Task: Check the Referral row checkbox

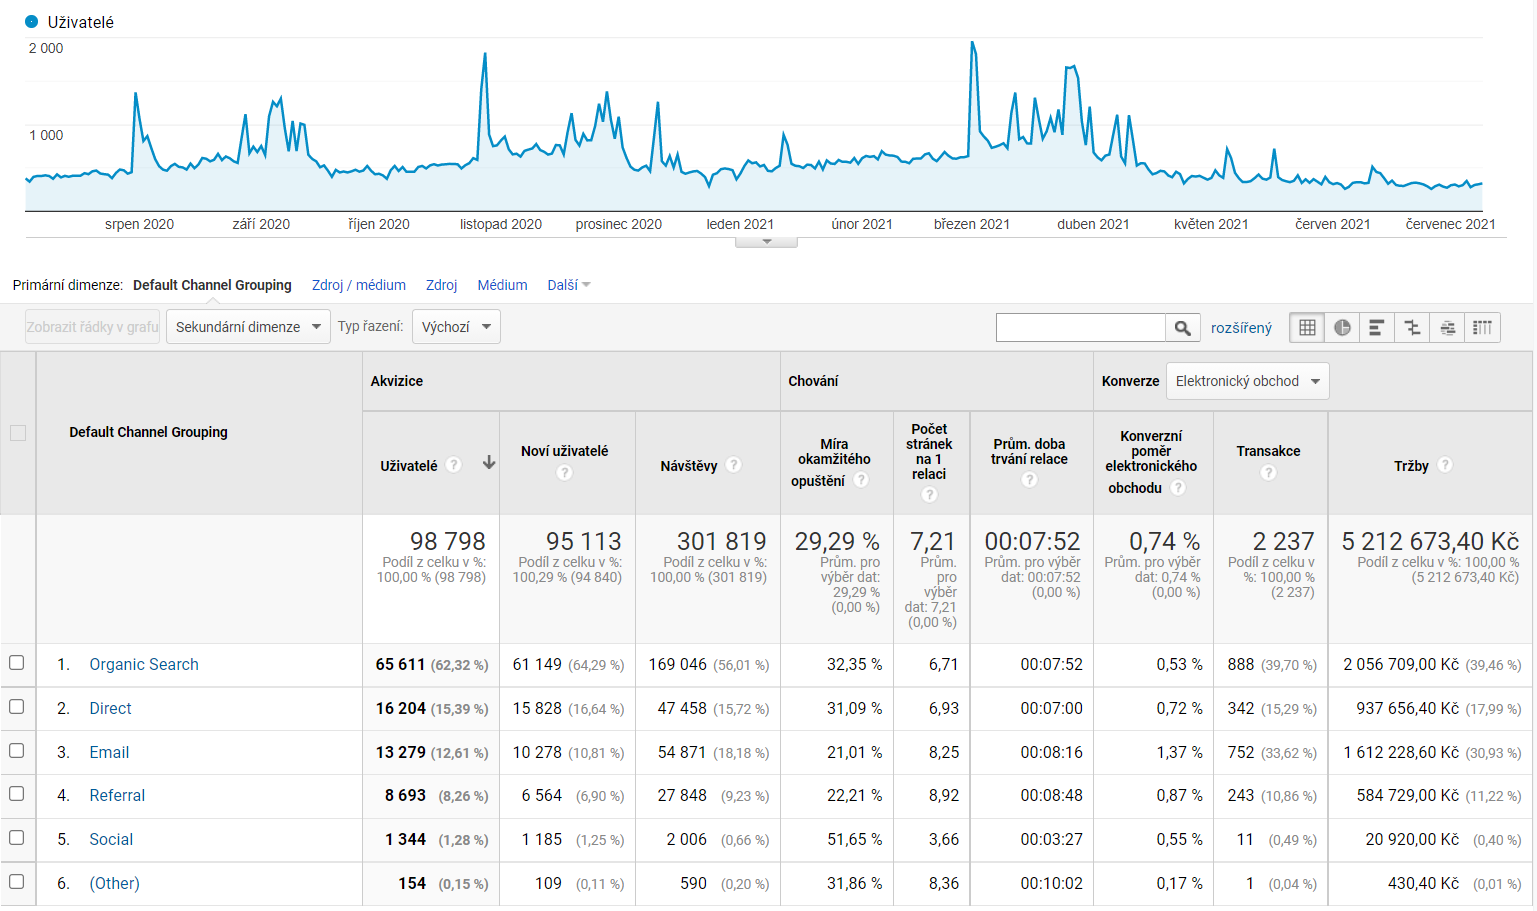Action: (x=16, y=793)
